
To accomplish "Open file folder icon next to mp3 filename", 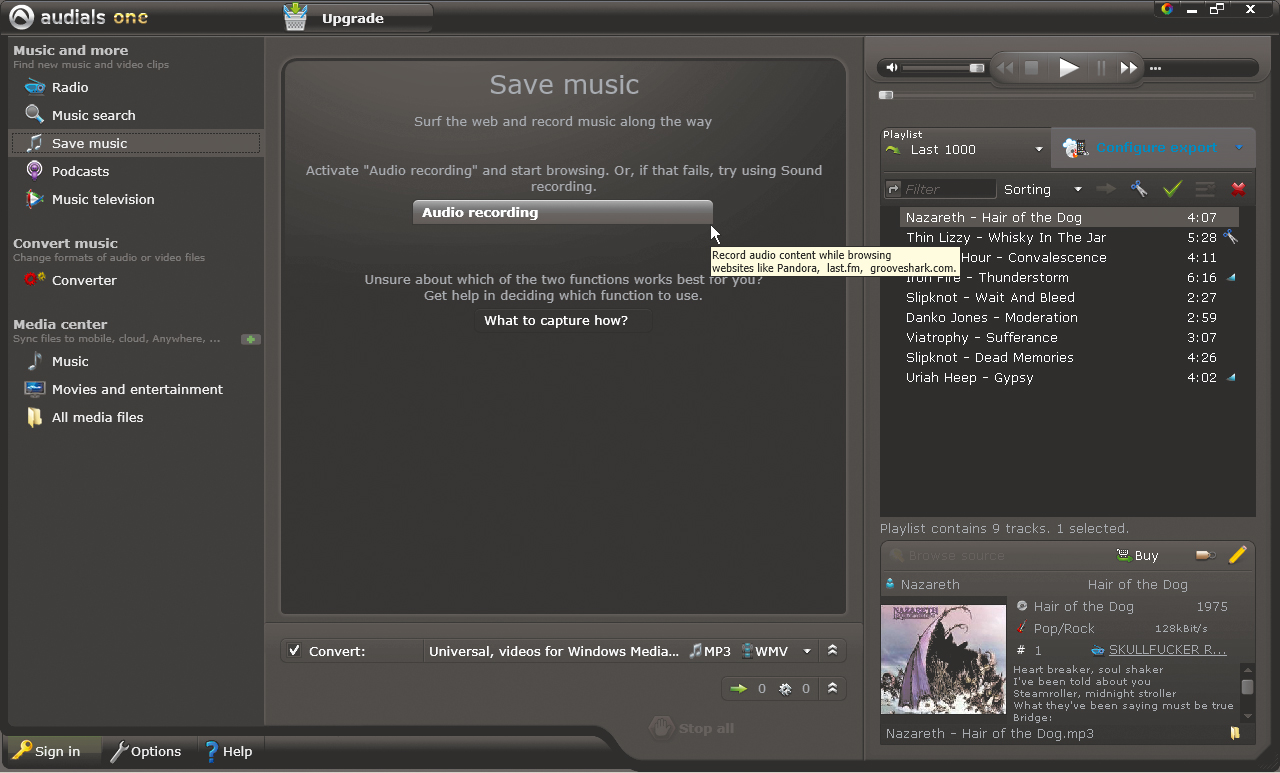I will 1235,733.
